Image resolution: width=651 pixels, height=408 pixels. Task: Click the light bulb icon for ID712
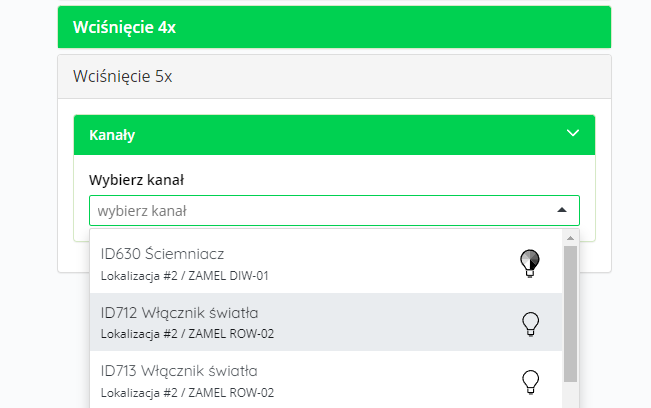[x=530, y=324]
